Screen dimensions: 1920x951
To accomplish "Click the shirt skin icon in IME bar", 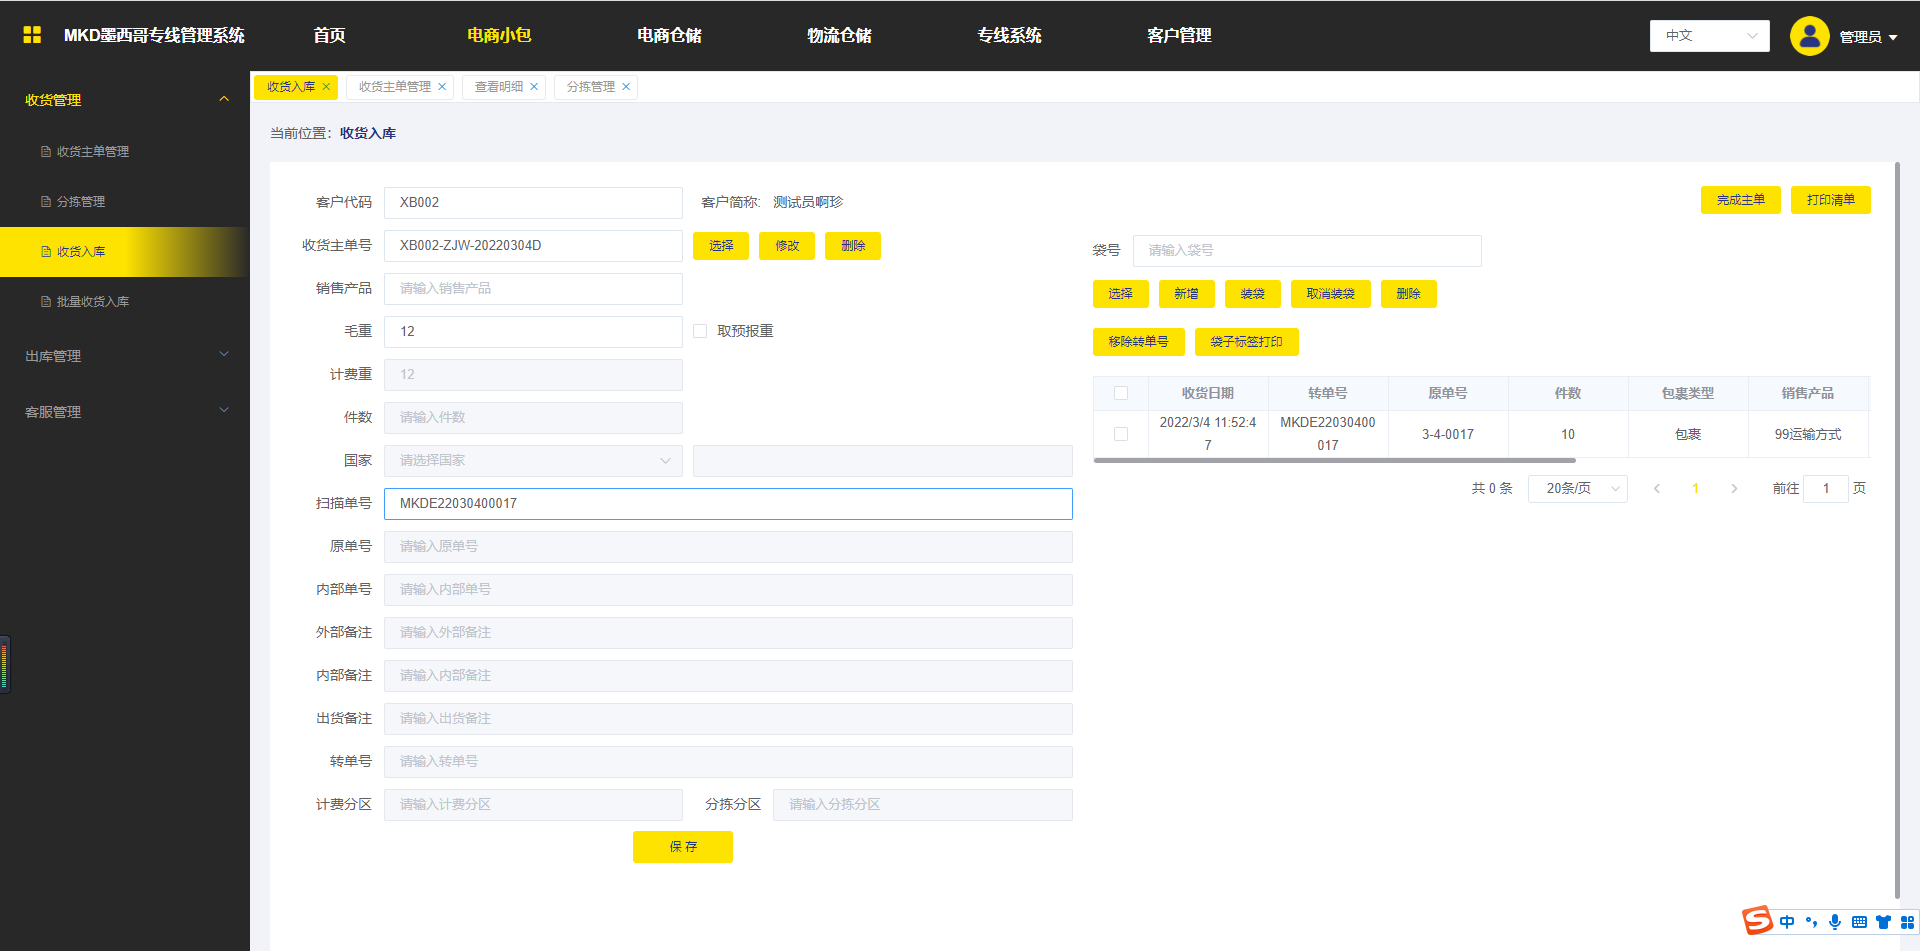I will (1883, 922).
